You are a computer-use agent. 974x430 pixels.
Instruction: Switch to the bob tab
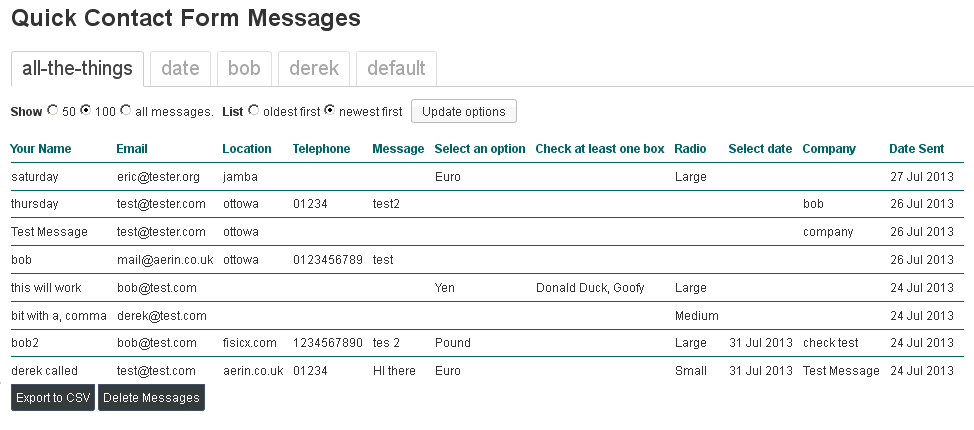pyautogui.click(x=244, y=69)
